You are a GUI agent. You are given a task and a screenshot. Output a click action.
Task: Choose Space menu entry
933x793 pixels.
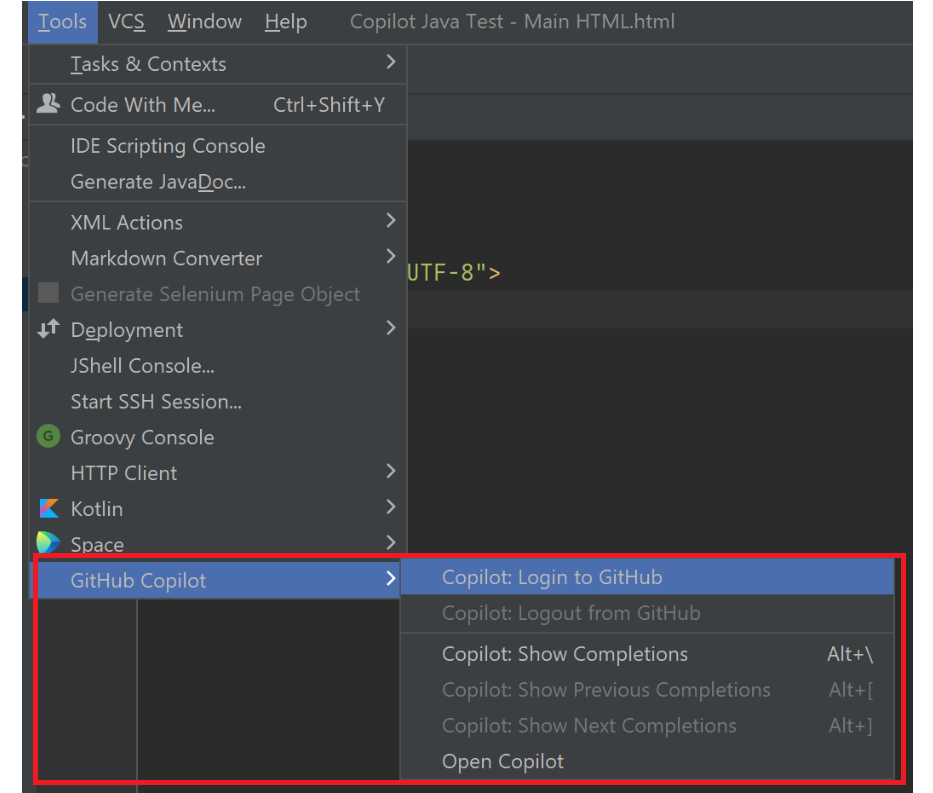click(x=218, y=544)
